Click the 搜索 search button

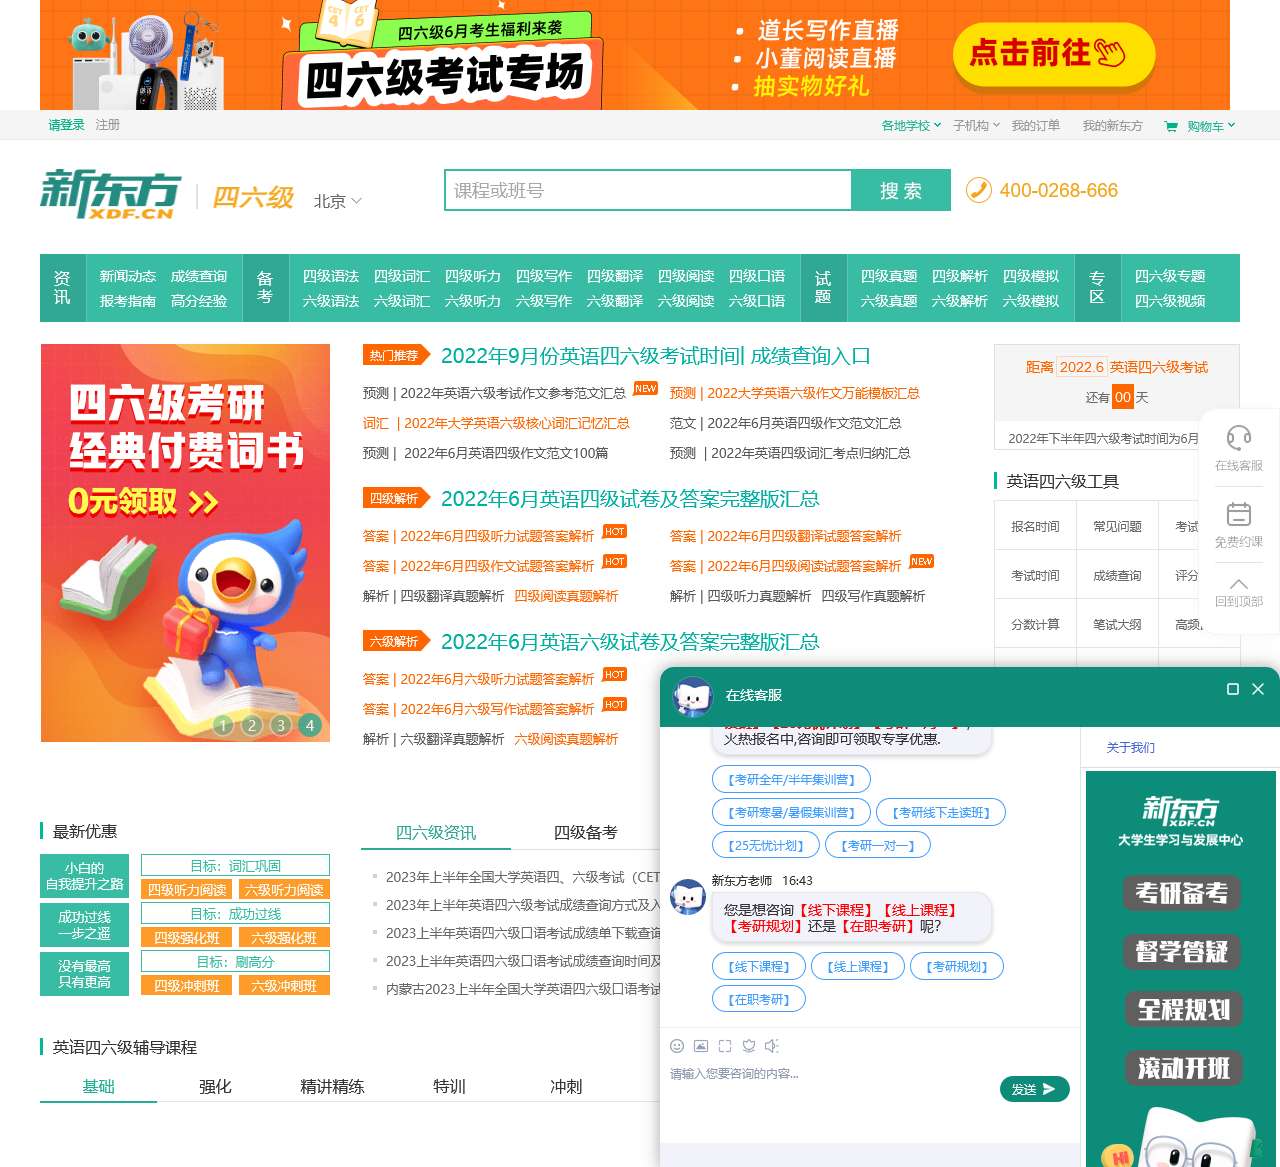901,190
